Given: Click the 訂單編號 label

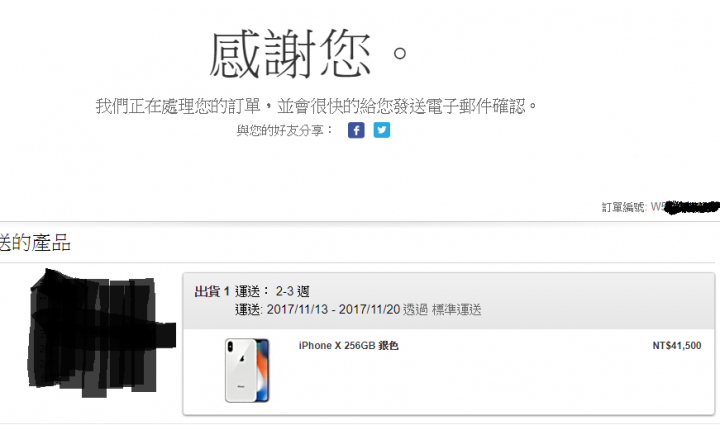Looking at the screenshot, I should pyautogui.click(x=624, y=207).
